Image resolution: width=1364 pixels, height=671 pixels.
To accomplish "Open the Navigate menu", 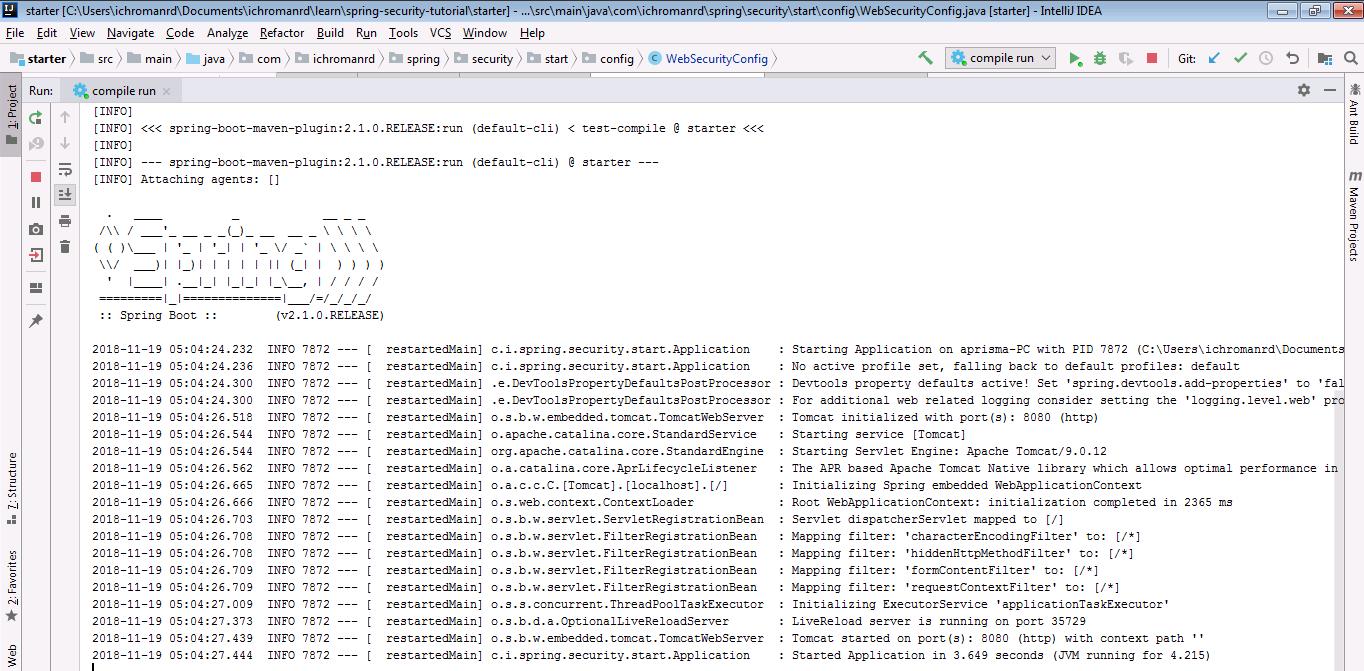I will tap(131, 32).
